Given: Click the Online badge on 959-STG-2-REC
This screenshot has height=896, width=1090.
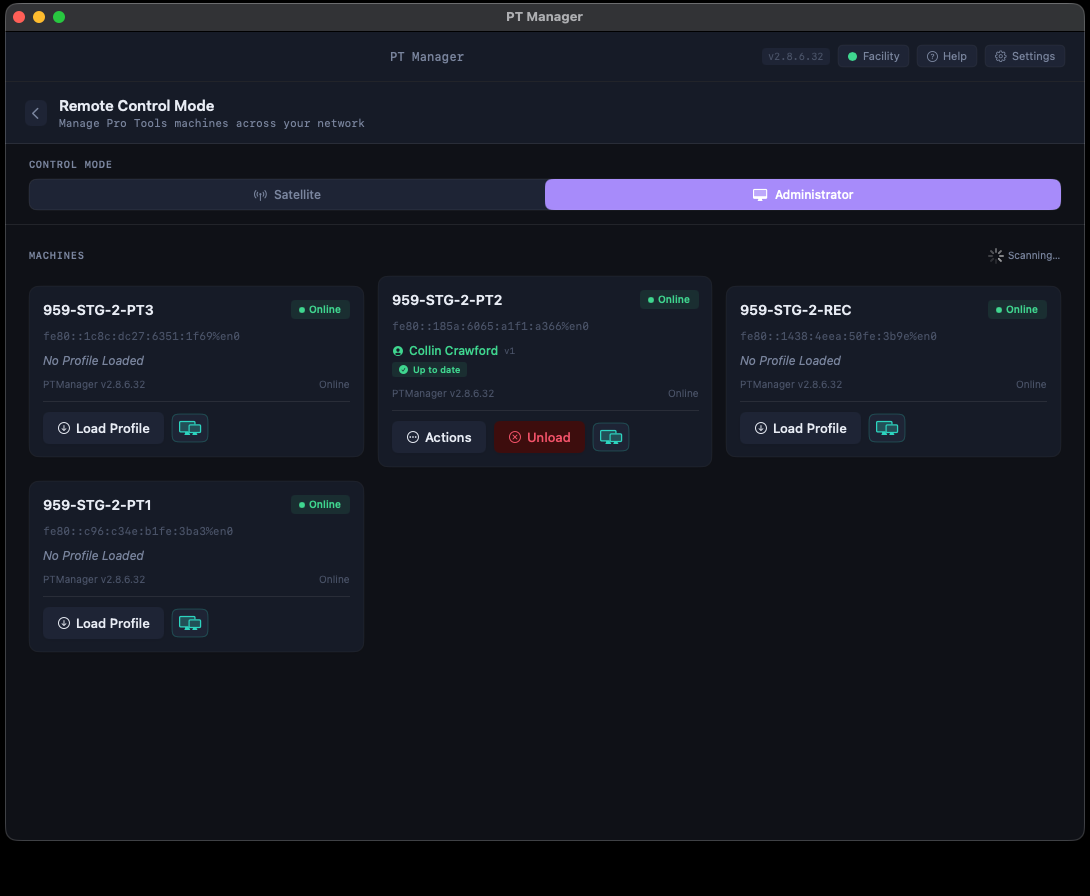Looking at the screenshot, I should pos(1017,309).
